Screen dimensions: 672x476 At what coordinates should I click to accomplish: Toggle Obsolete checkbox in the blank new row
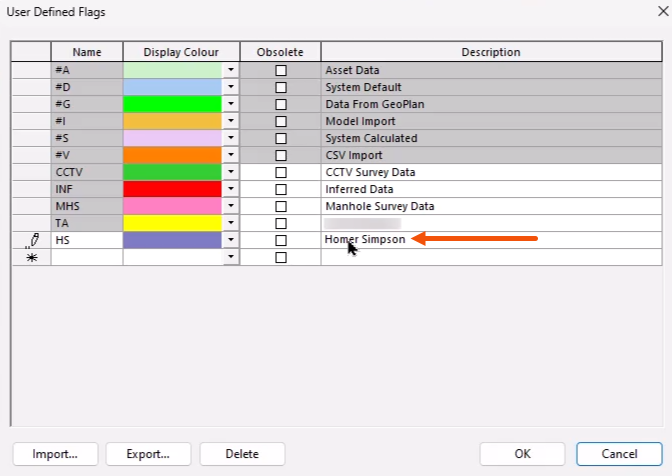[281, 257]
